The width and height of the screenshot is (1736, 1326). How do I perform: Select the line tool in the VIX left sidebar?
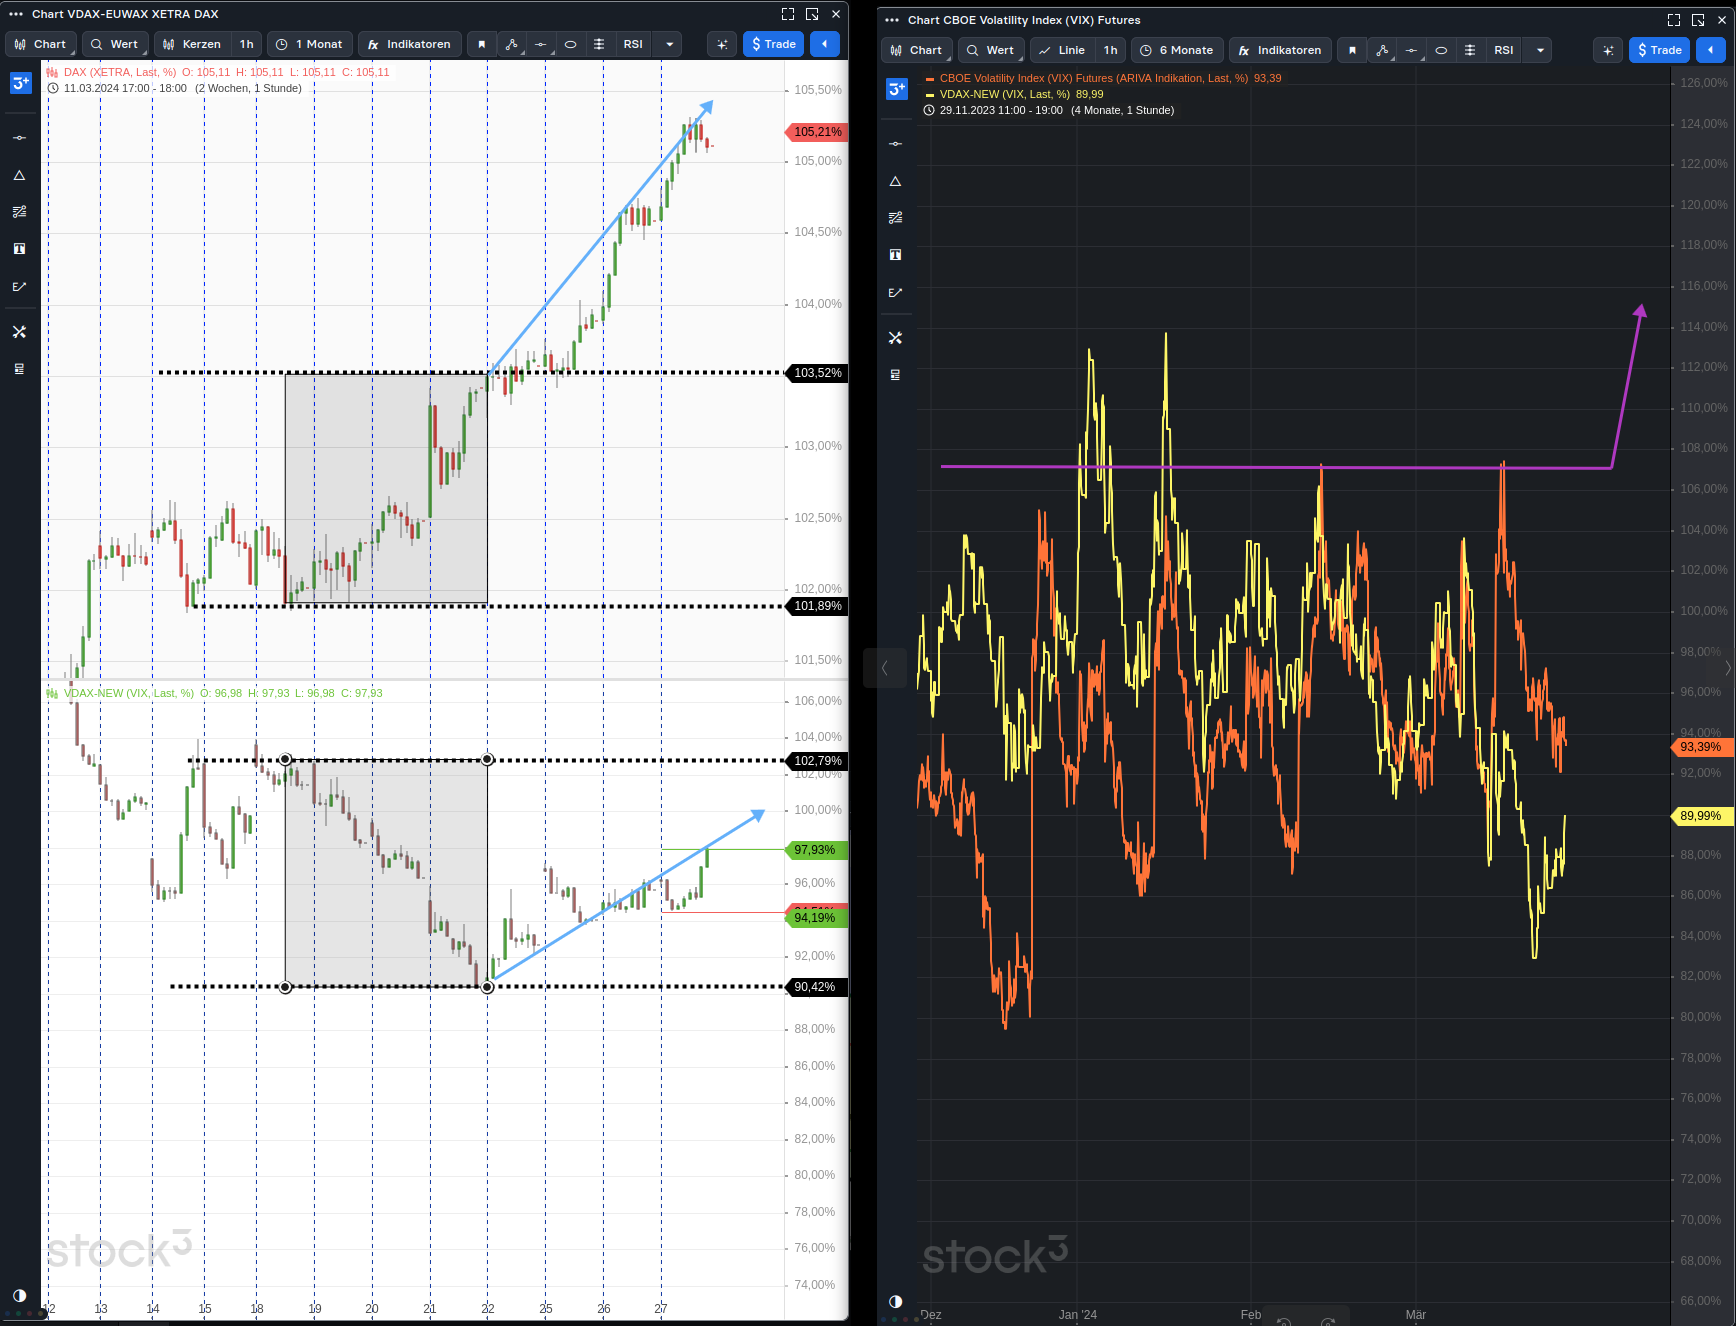pyautogui.click(x=895, y=144)
